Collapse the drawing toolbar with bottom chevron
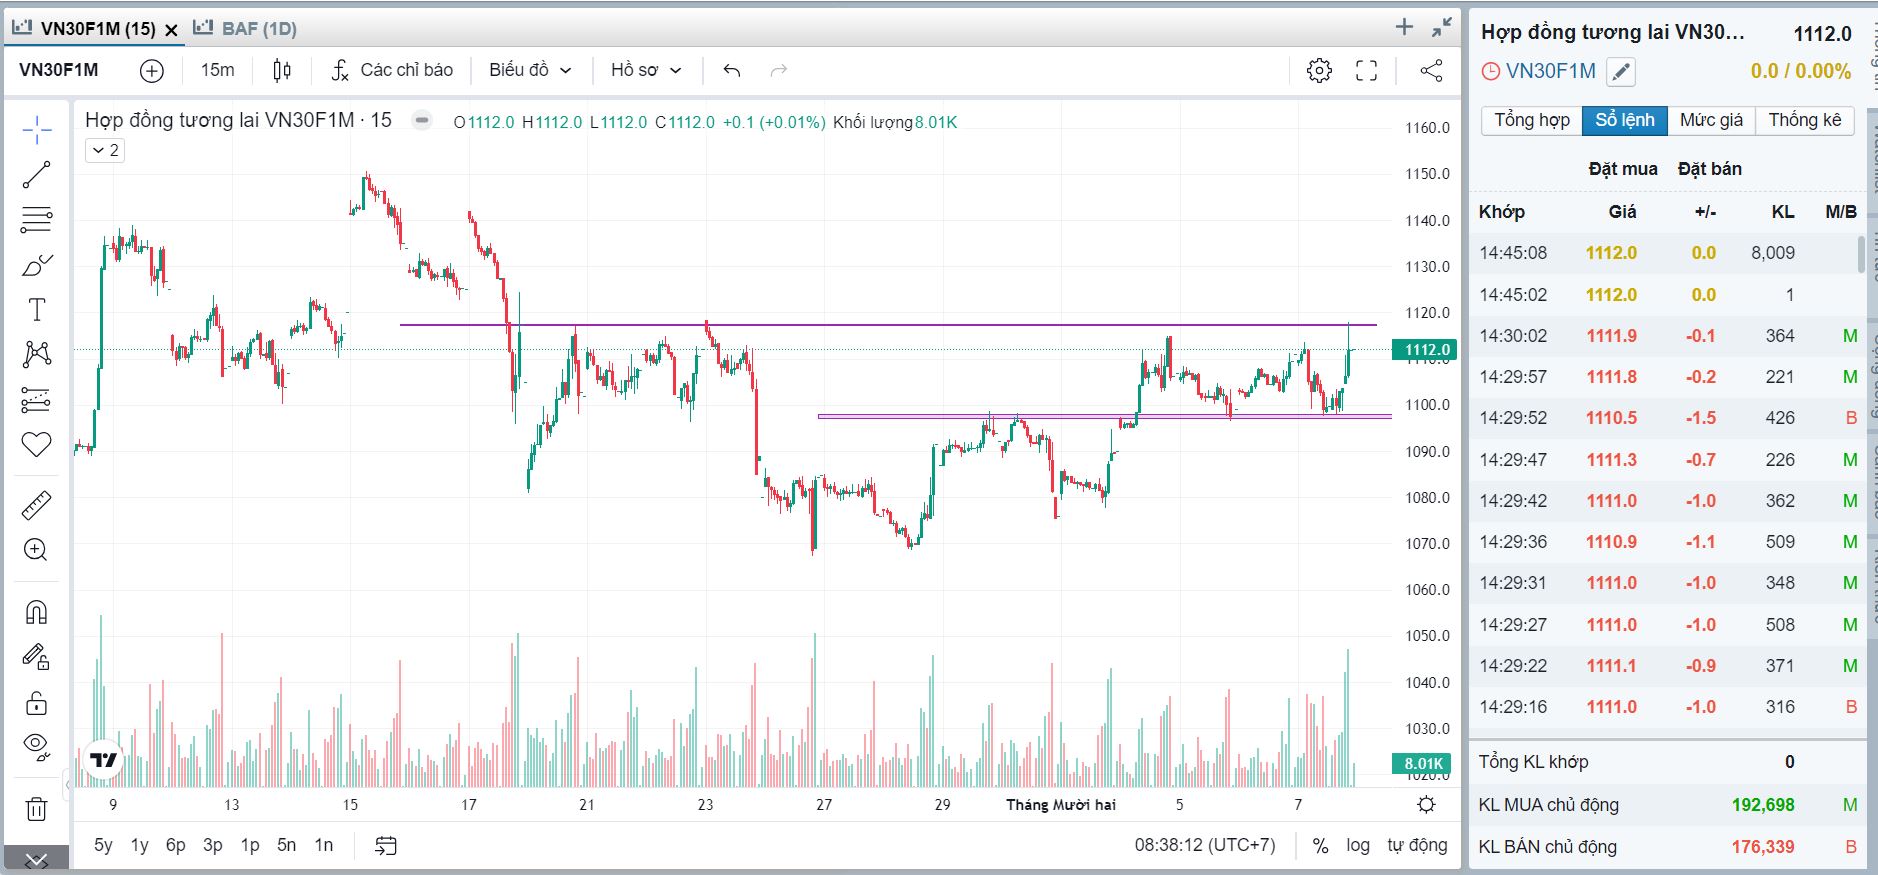The height and width of the screenshot is (875, 1878). (x=37, y=859)
